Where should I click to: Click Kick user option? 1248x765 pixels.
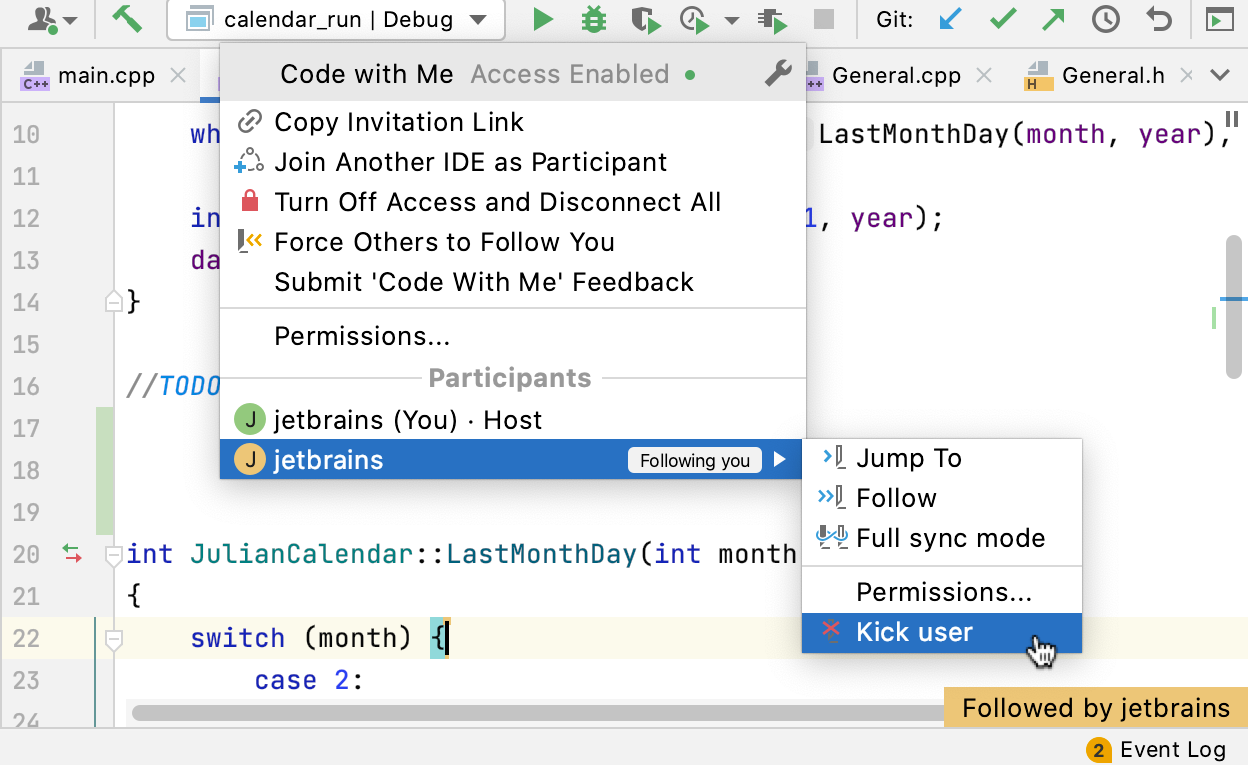click(x=914, y=632)
